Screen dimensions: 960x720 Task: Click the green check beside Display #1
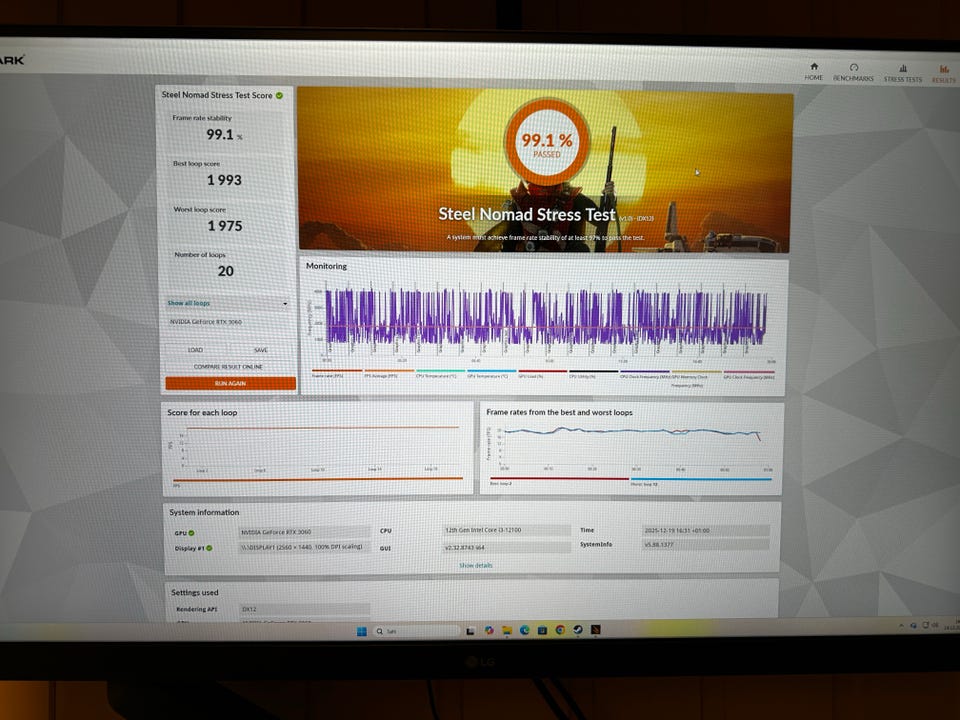(x=209, y=548)
